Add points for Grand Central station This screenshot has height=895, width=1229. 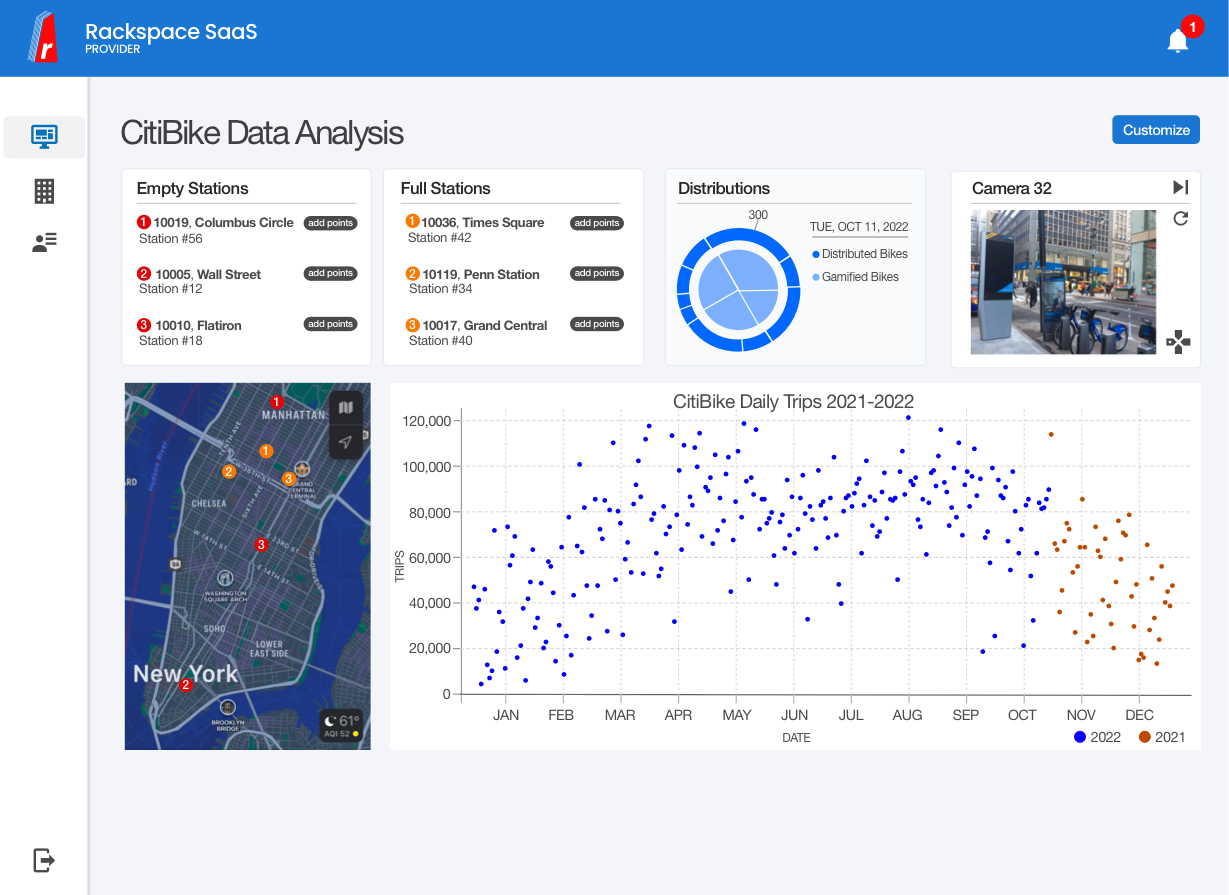(x=597, y=324)
